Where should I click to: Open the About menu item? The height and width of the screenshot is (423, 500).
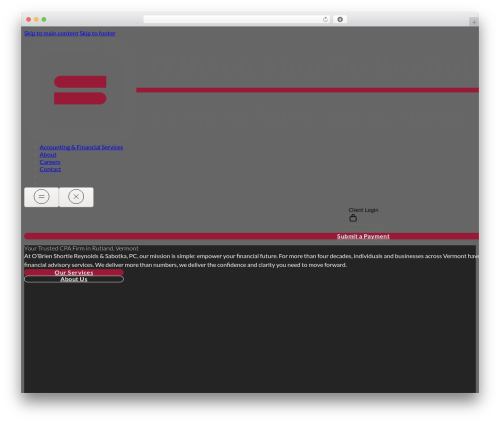[48, 155]
